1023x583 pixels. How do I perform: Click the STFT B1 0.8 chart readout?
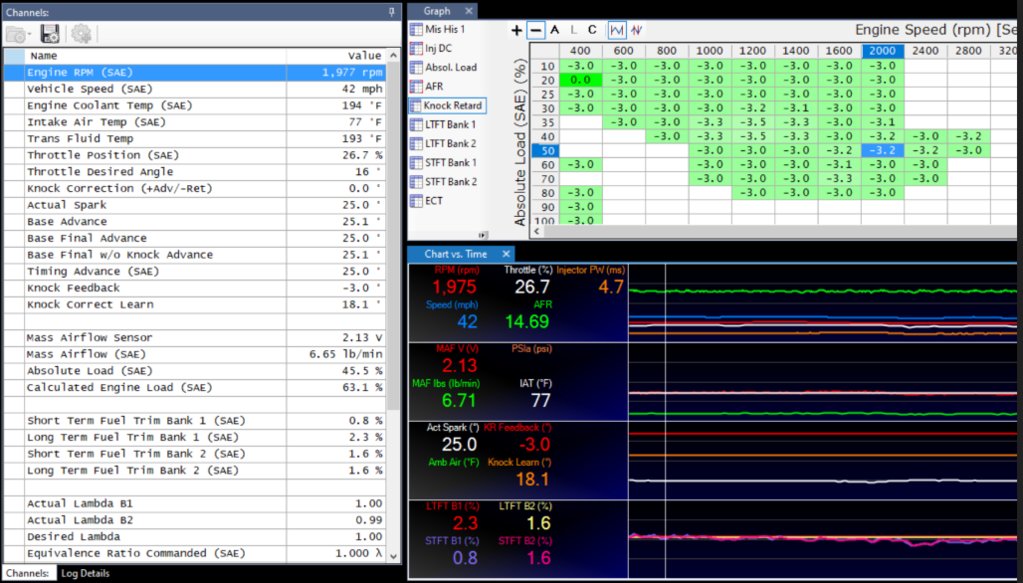(x=465, y=558)
